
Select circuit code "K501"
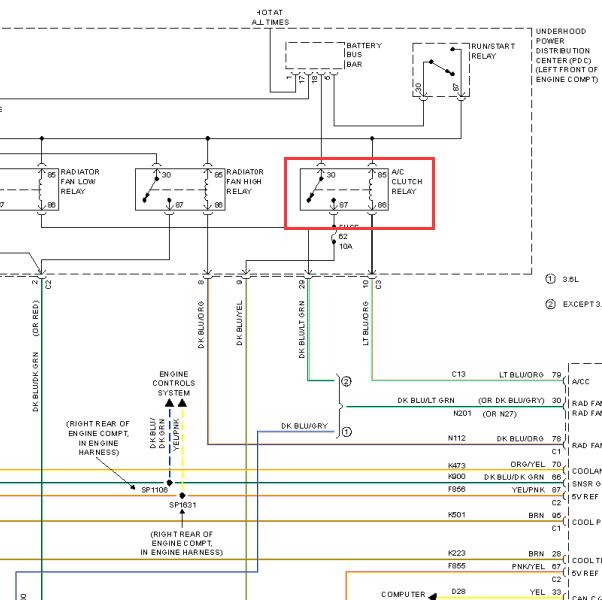click(x=456, y=515)
